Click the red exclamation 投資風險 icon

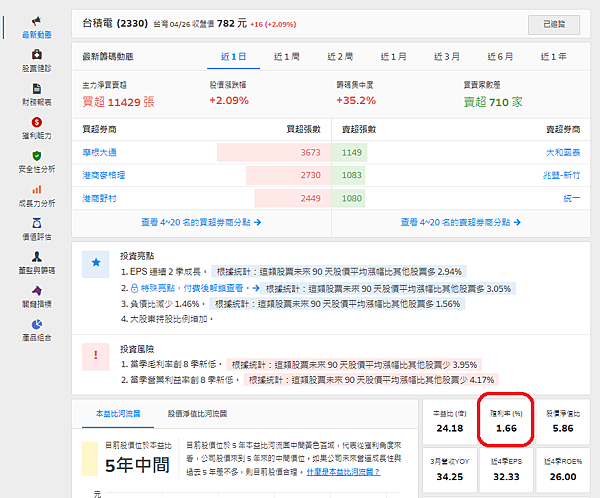(96, 357)
